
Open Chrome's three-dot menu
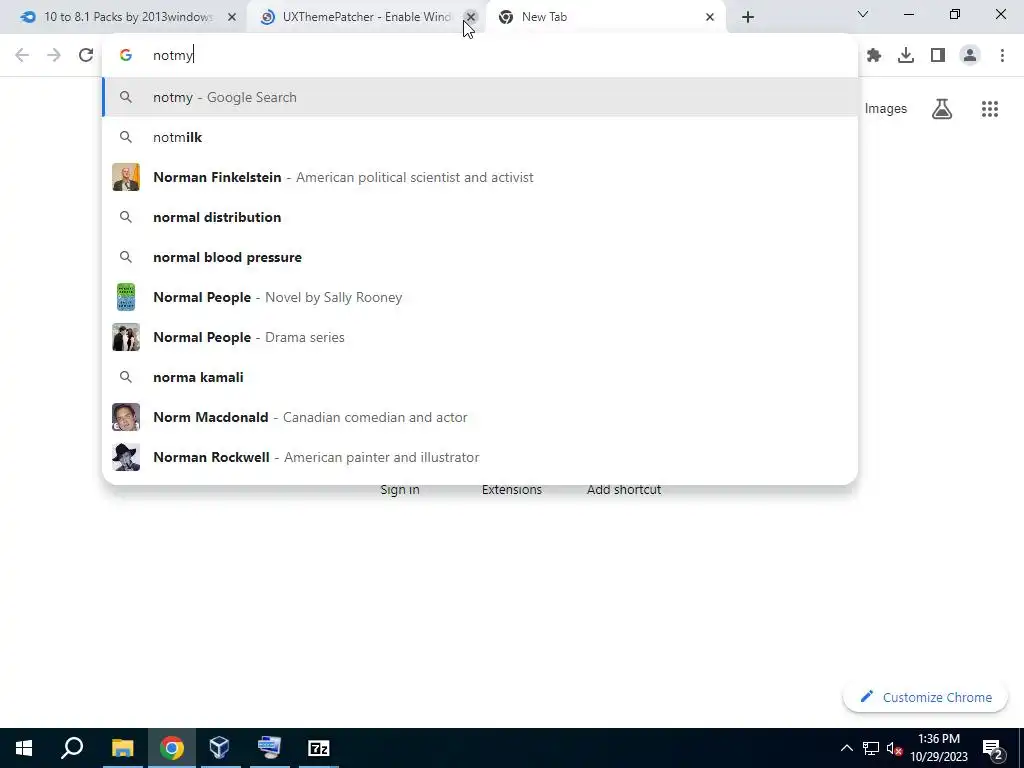click(x=1002, y=56)
